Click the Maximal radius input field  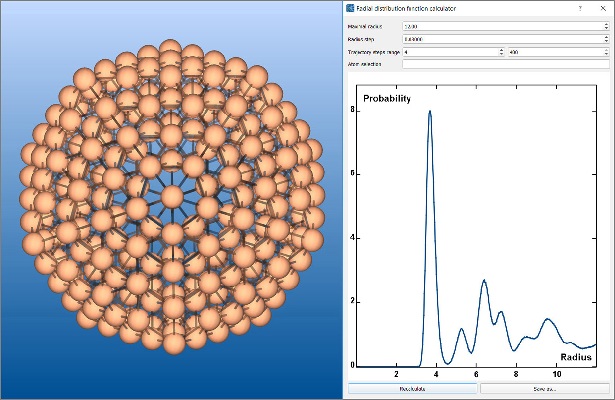coord(500,26)
